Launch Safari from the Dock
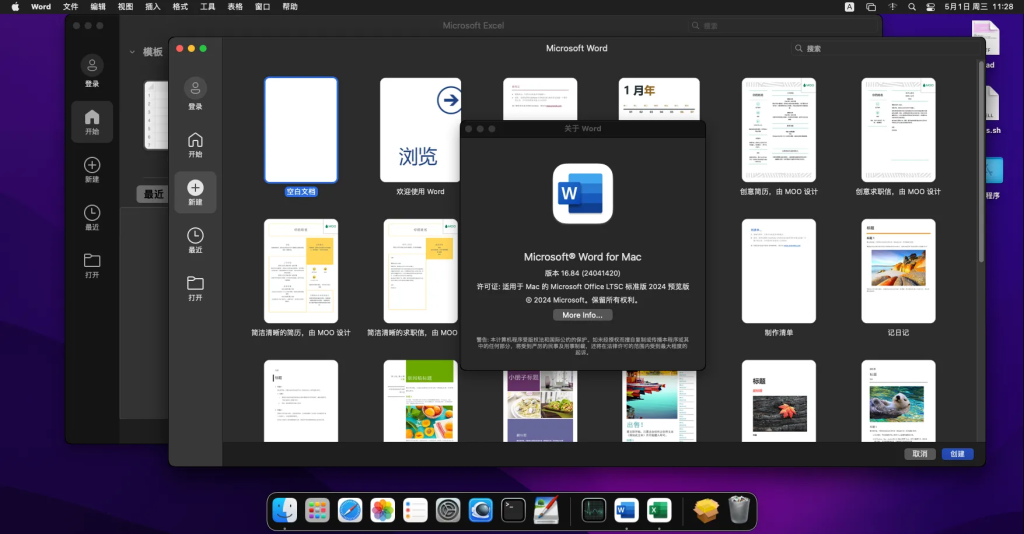 tap(350, 510)
